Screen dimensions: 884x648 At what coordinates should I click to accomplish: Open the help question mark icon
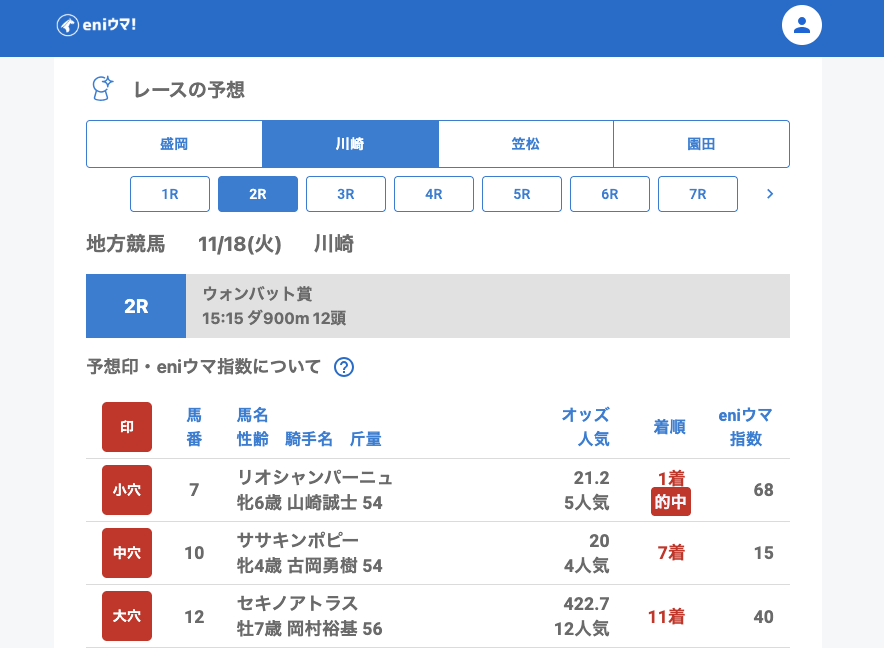[344, 367]
